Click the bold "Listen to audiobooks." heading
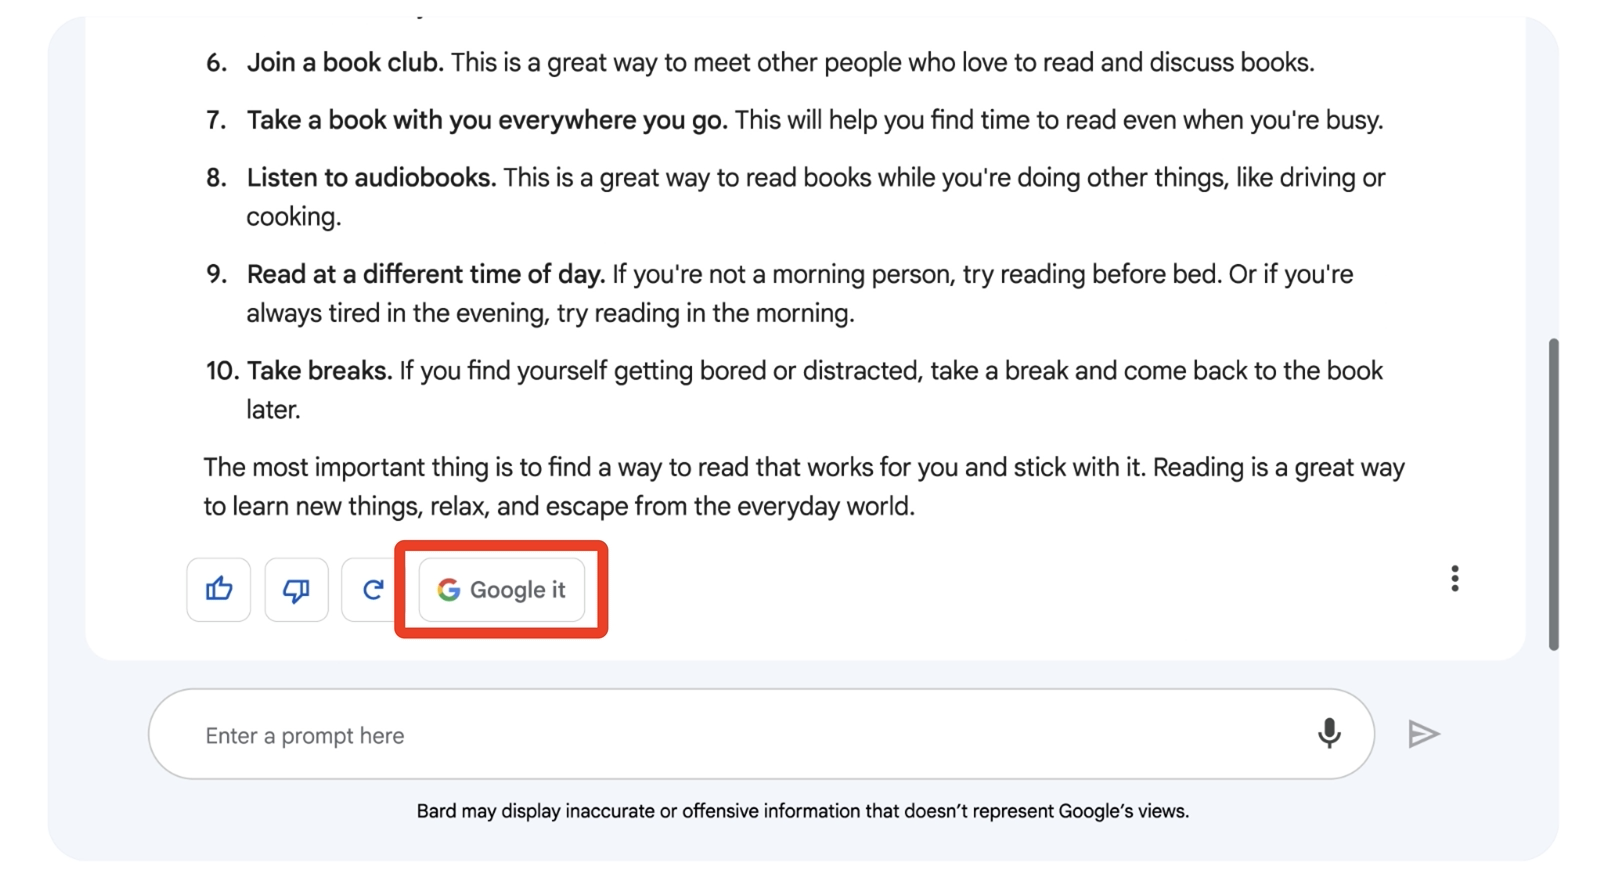 [x=371, y=178]
